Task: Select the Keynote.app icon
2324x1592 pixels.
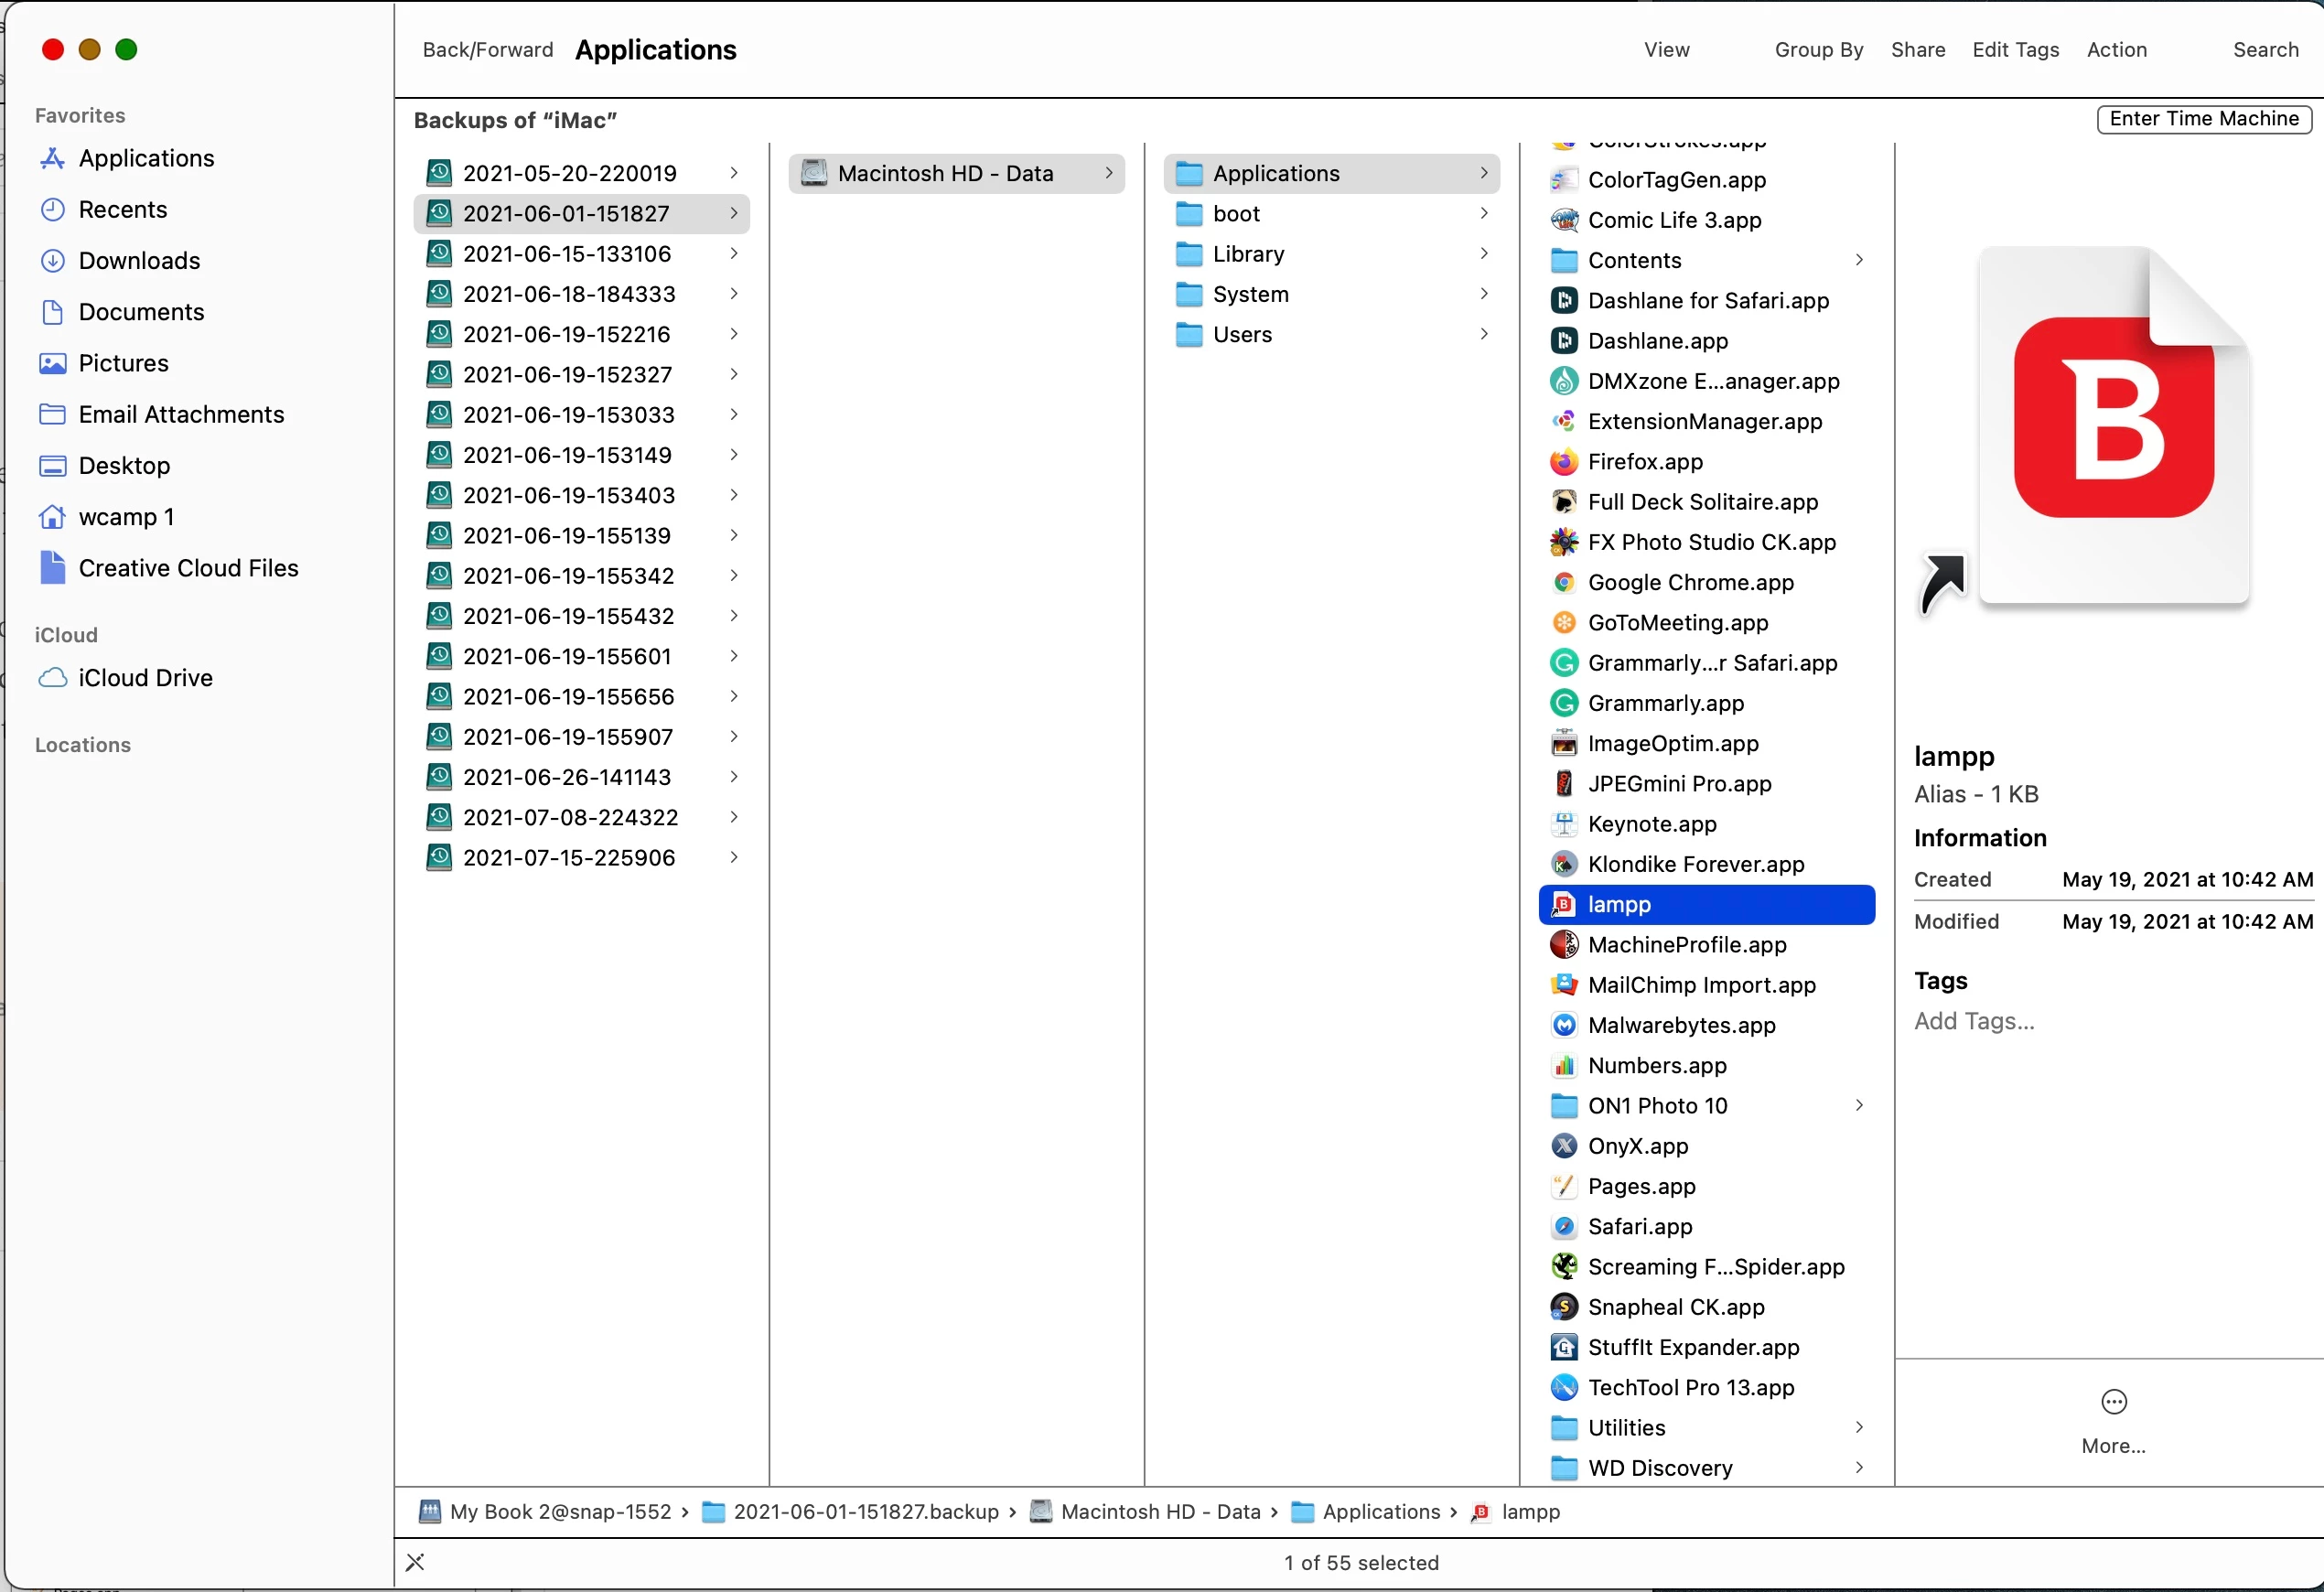Action: [x=1564, y=824]
